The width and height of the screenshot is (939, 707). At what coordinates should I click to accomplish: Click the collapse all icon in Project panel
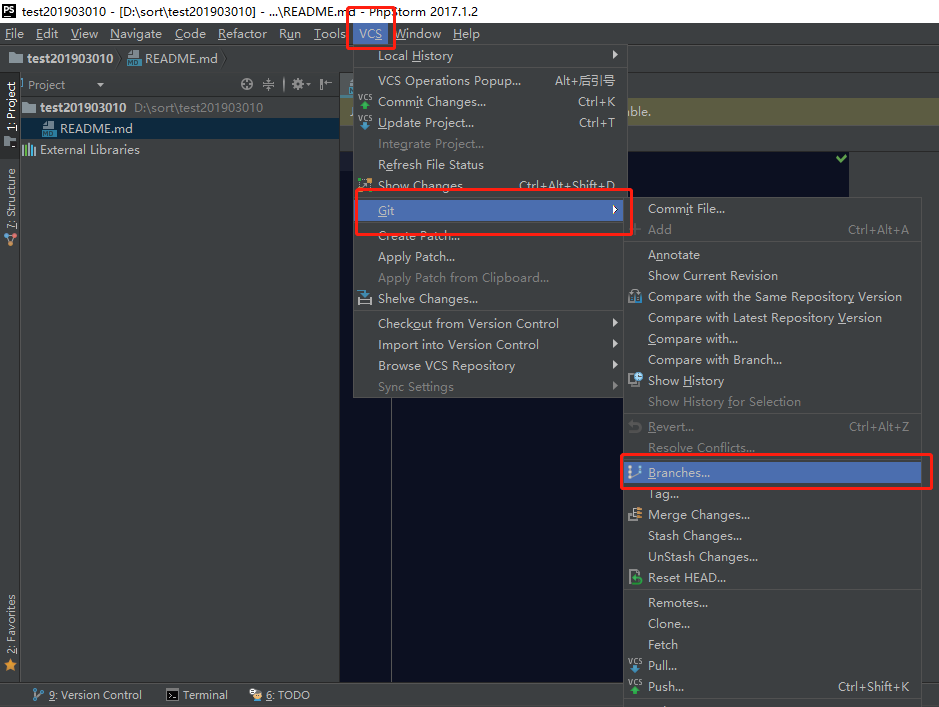coord(268,84)
